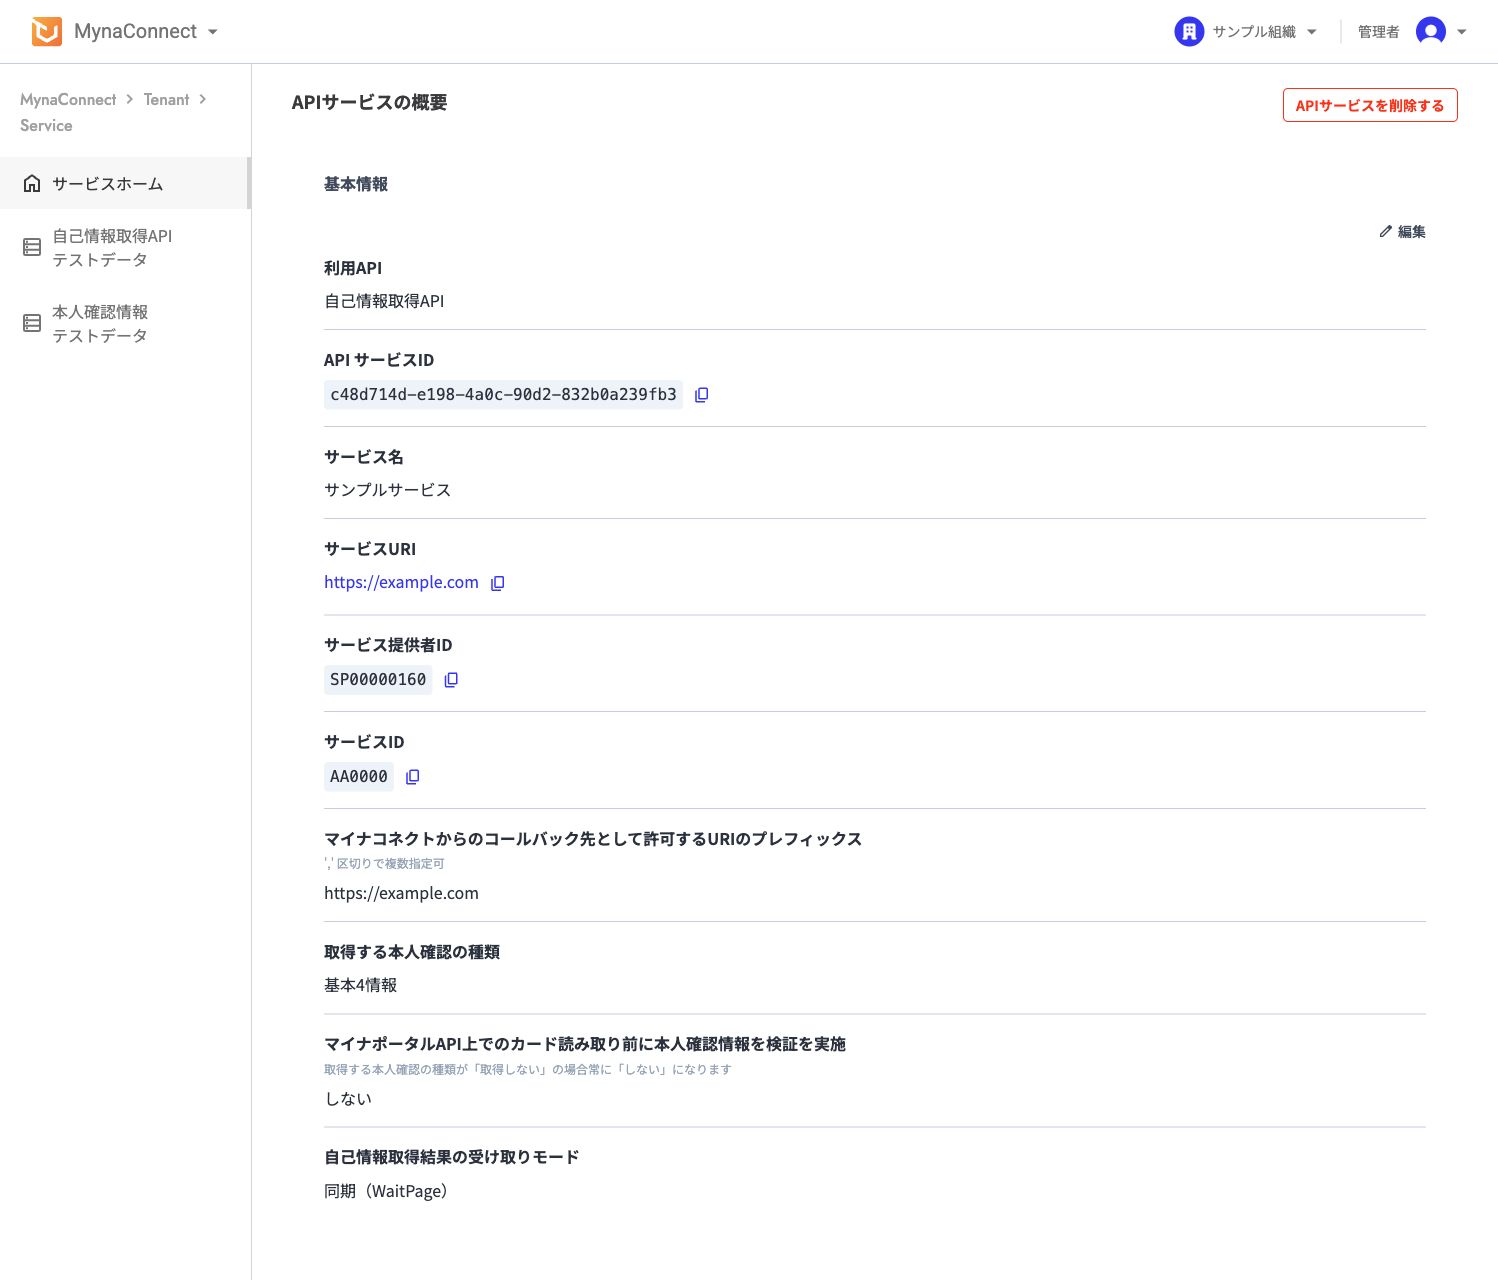Open 自己情報取得API テストデータ sidebar item
This screenshot has width=1498, height=1280.
click(125, 247)
